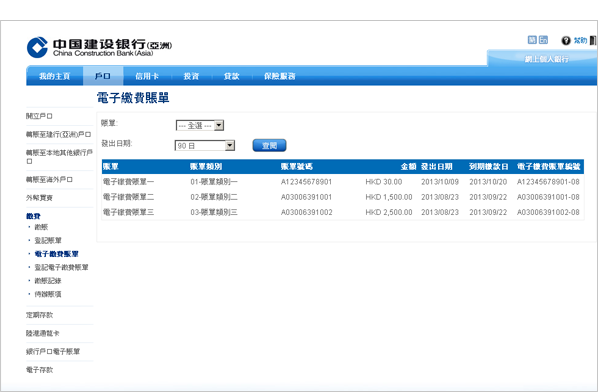Open 轉賬至海外戶口 in the sidebar
The height and width of the screenshot is (392, 598).
point(49,179)
